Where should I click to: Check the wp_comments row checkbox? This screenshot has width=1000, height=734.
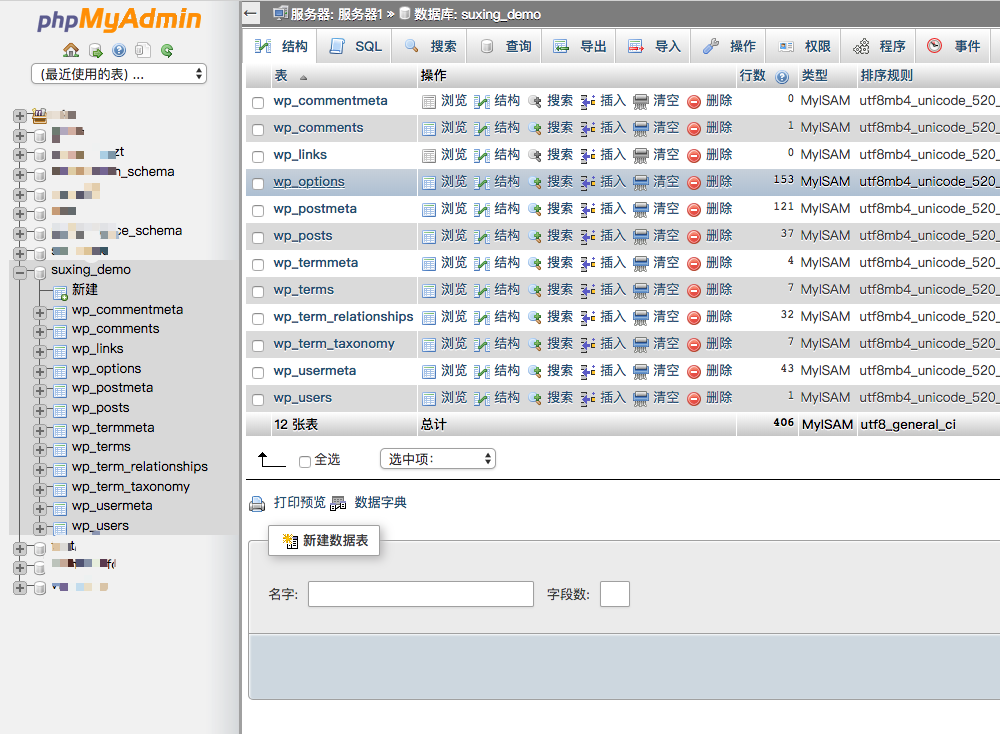258,129
